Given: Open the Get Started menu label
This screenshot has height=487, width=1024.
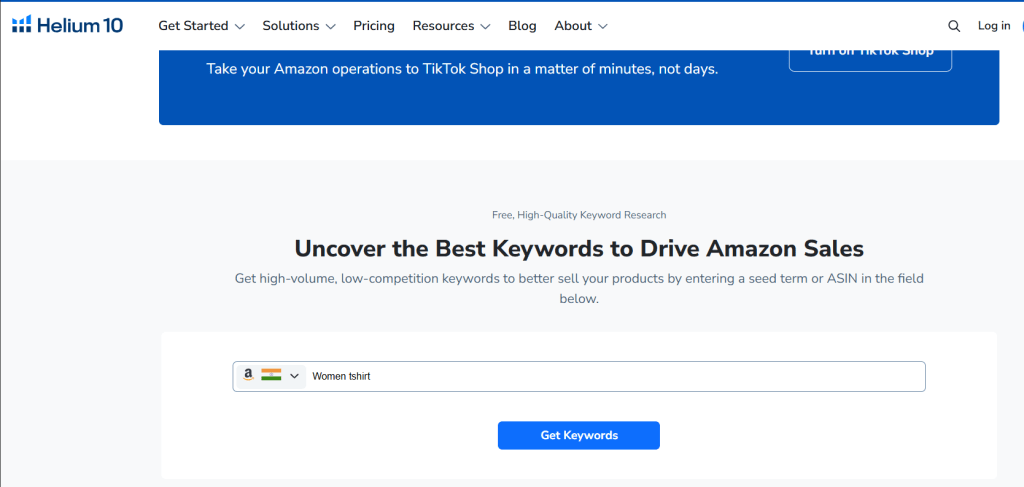Looking at the screenshot, I should coord(193,26).
